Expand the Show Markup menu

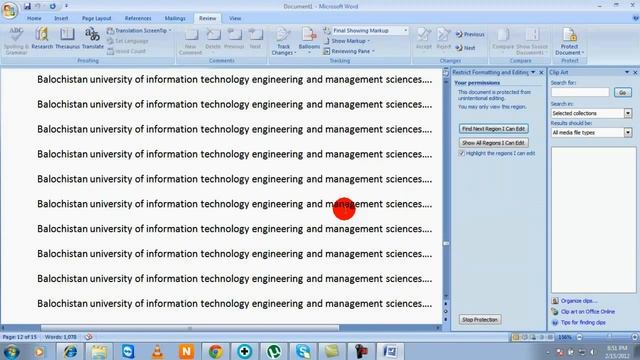[x=347, y=41]
